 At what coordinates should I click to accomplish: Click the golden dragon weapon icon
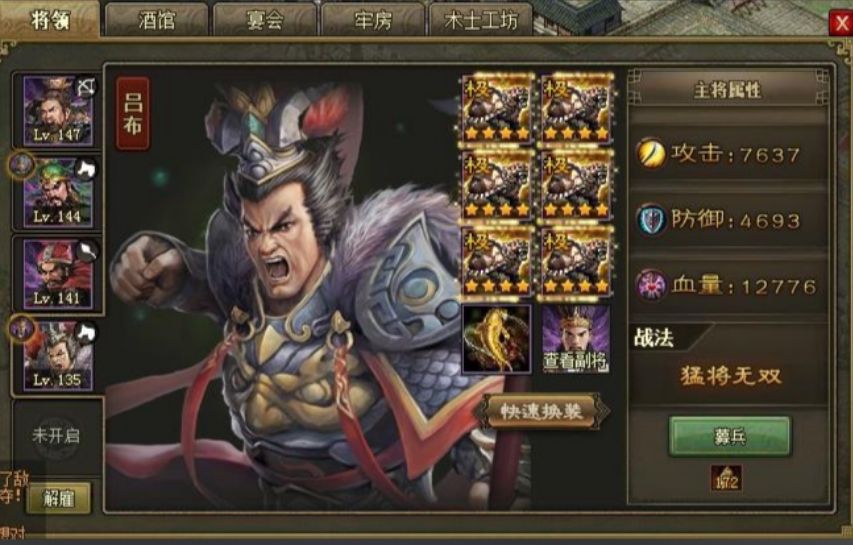point(497,339)
